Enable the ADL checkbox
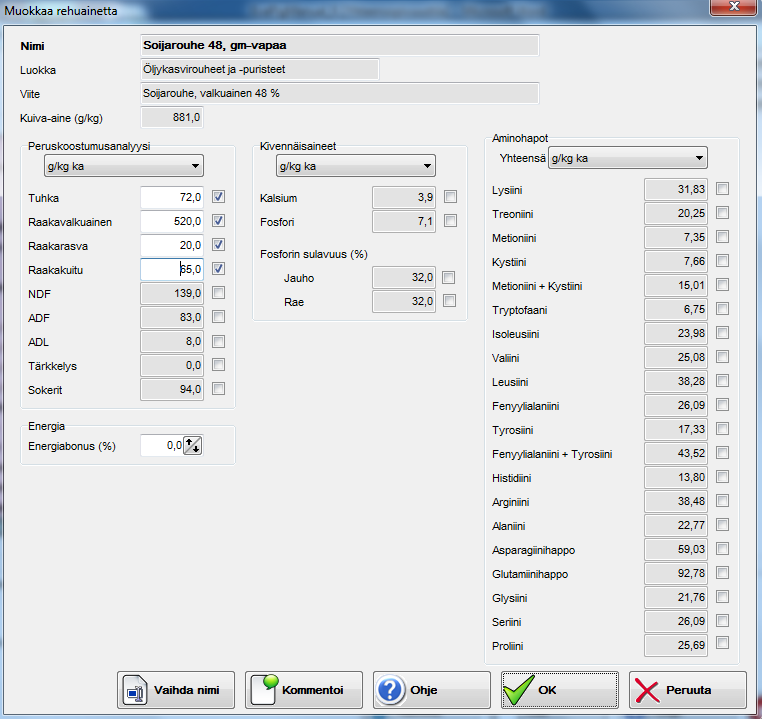This screenshot has height=719, width=762. pyautogui.click(x=218, y=341)
